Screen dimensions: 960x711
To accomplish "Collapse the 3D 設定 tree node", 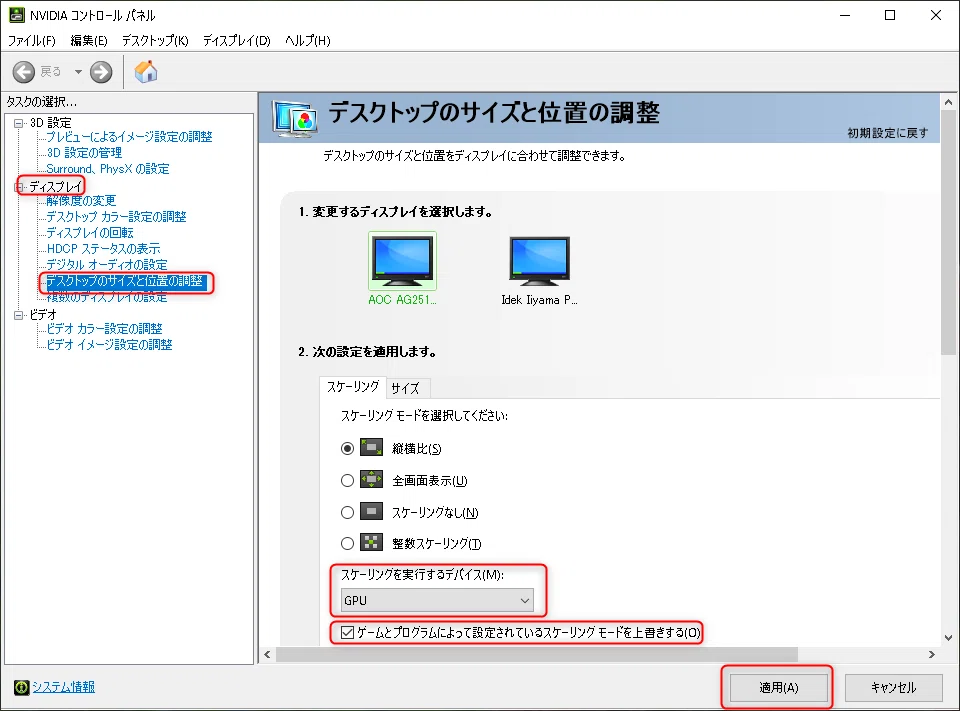I will click(19, 123).
